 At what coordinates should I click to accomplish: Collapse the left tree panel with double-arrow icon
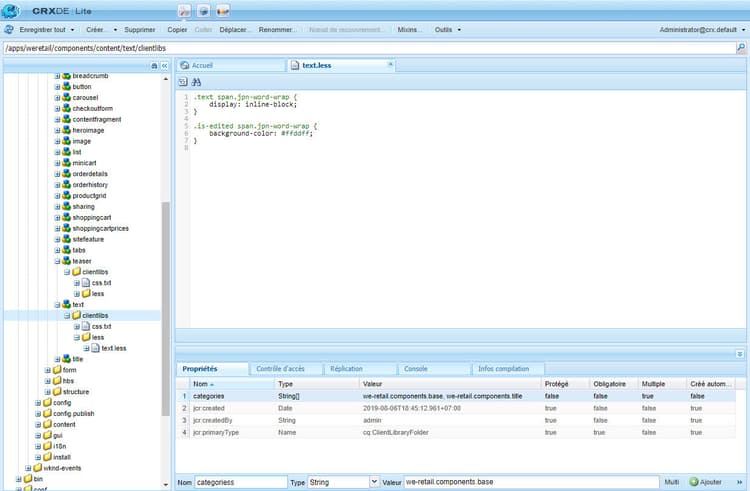pyautogui.click(x=165, y=65)
